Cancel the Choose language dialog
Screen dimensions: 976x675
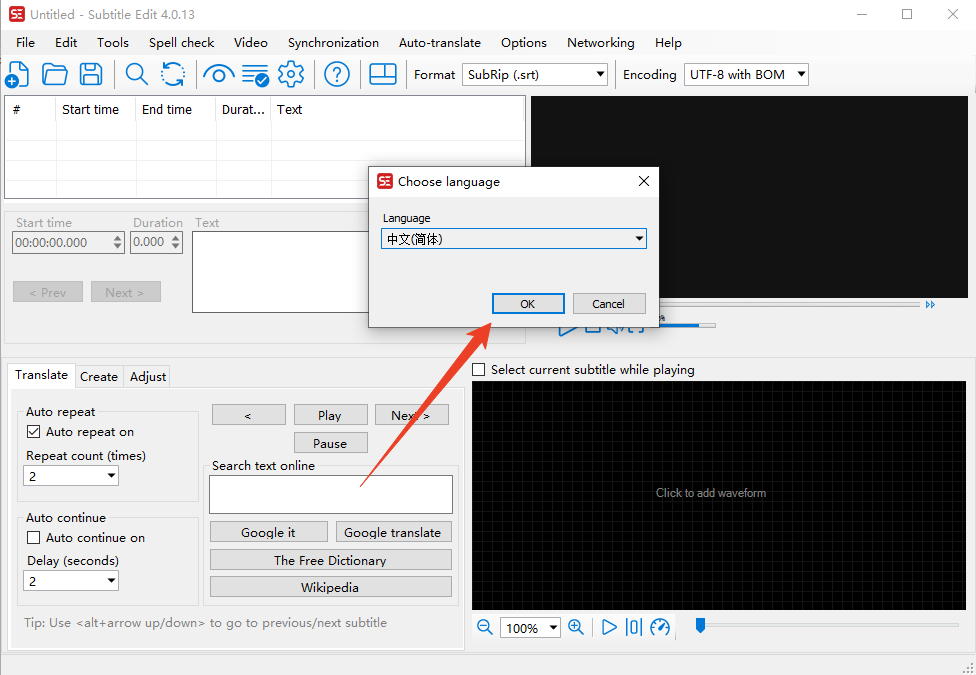pos(609,304)
